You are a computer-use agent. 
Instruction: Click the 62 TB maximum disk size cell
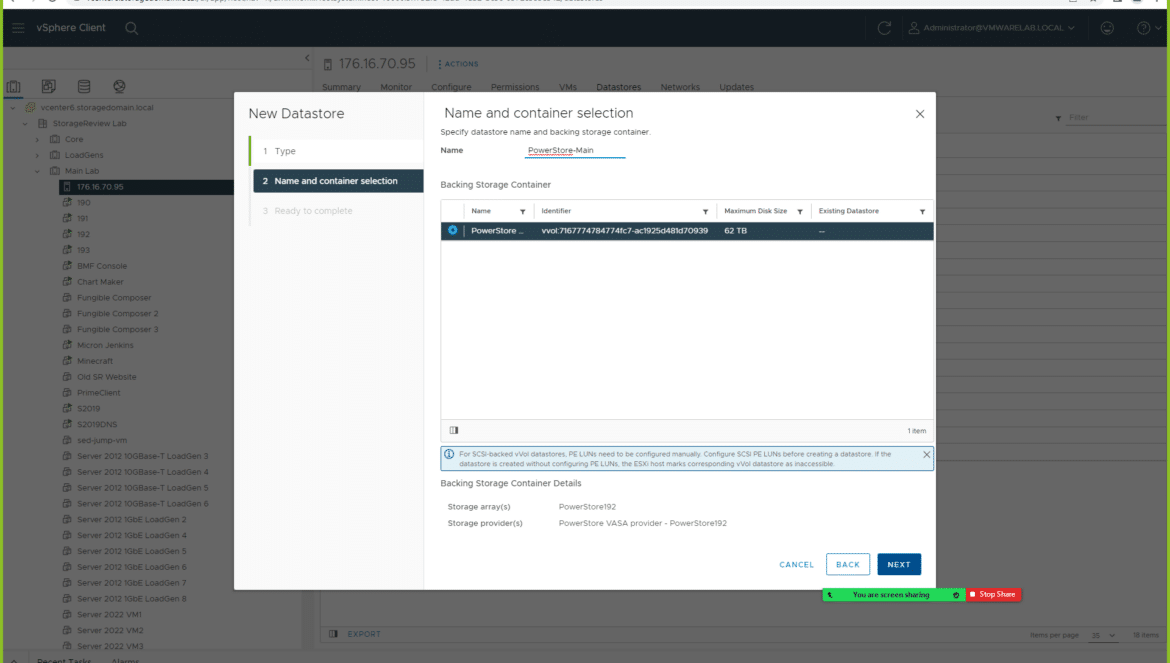point(735,231)
